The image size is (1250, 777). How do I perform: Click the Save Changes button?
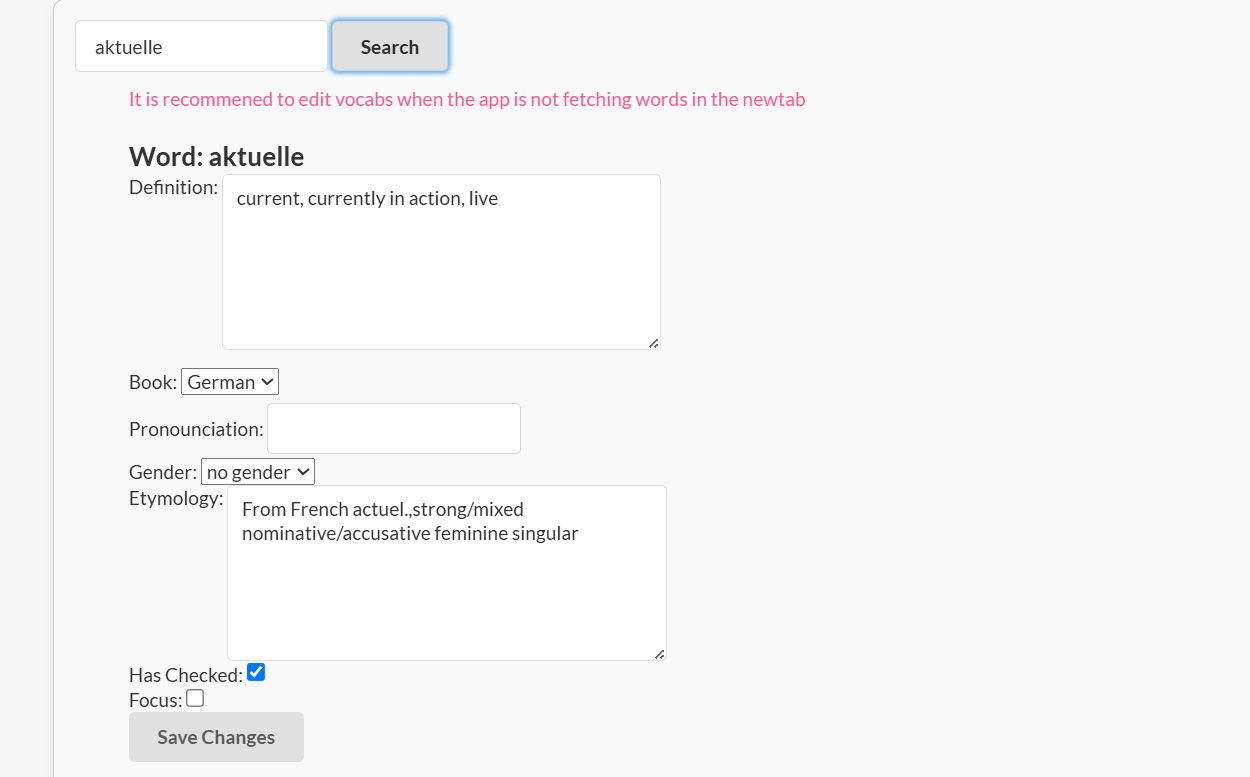point(216,737)
